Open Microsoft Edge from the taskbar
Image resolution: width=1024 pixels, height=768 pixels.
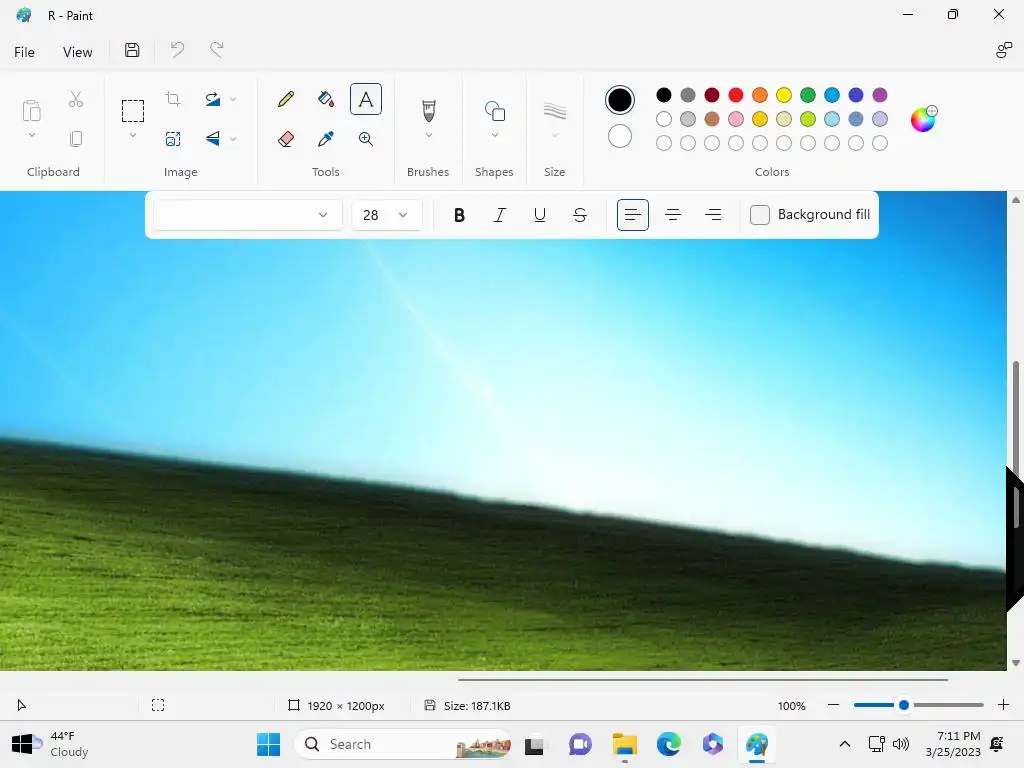(x=669, y=744)
